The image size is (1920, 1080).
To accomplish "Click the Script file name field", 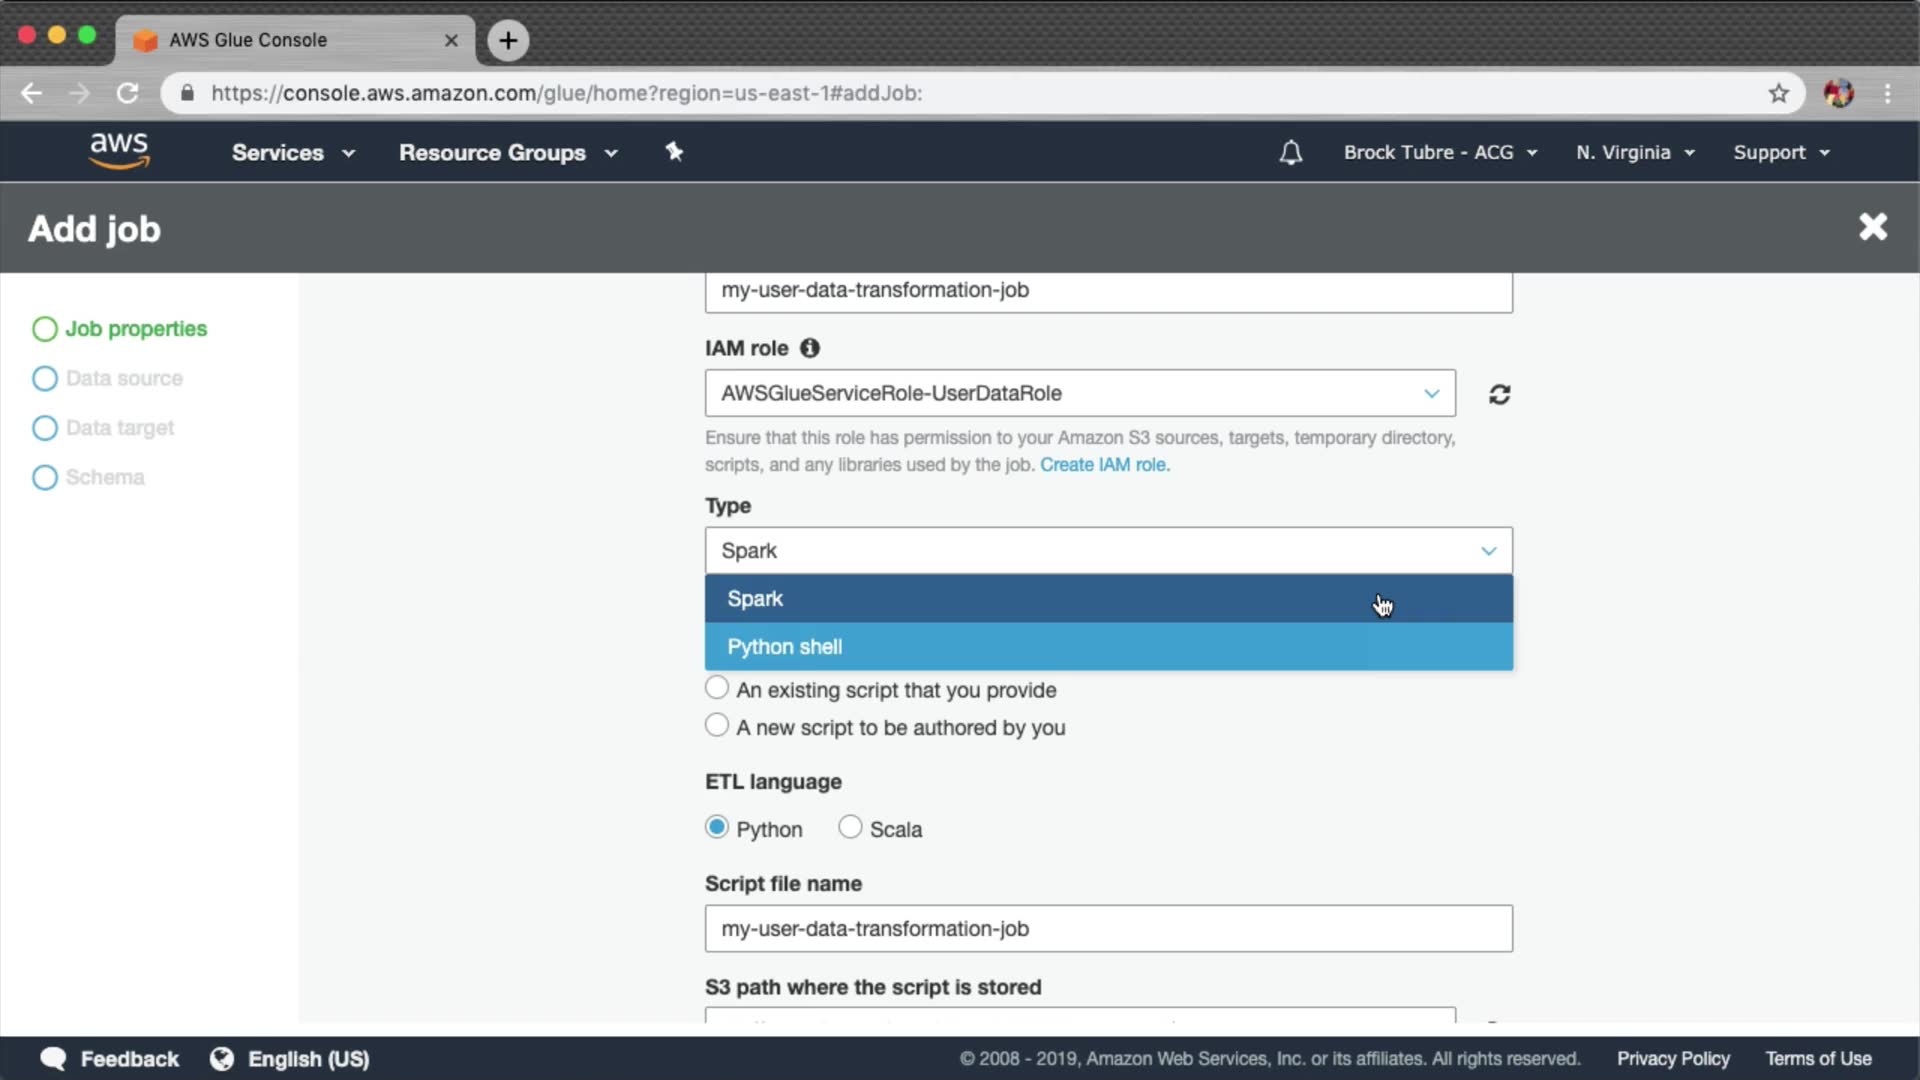I will tap(1108, 928).
